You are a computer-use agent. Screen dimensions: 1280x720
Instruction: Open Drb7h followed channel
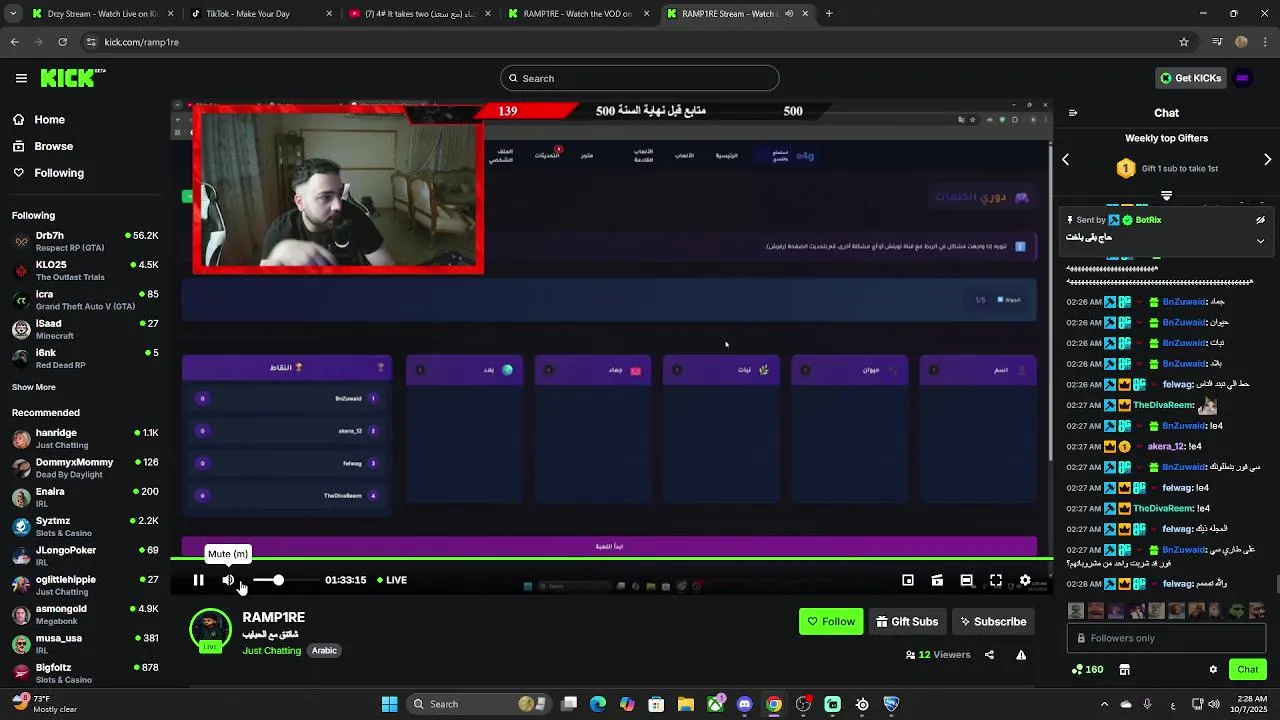(84, 241)
